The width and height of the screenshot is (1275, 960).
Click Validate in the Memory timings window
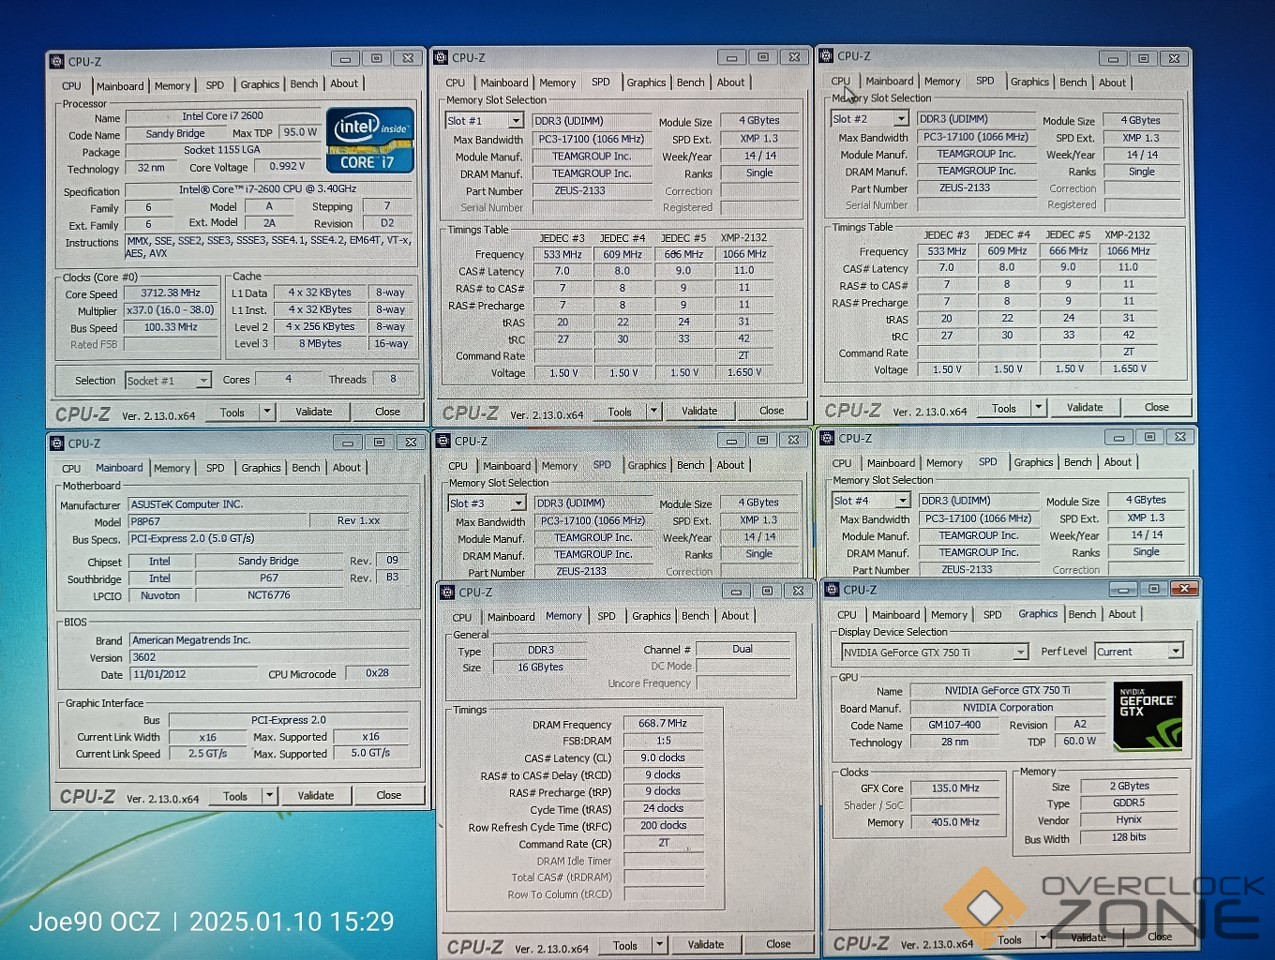(x=706, y=945)
